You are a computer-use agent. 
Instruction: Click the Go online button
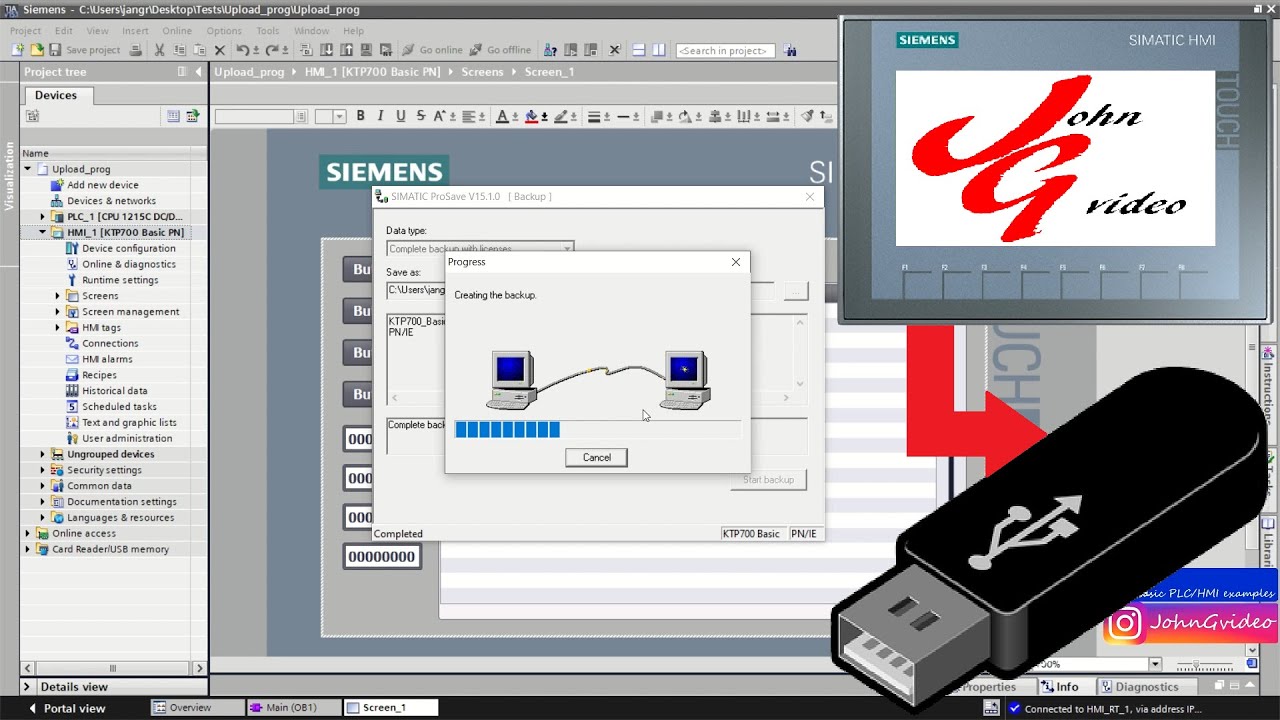point(433,50)
